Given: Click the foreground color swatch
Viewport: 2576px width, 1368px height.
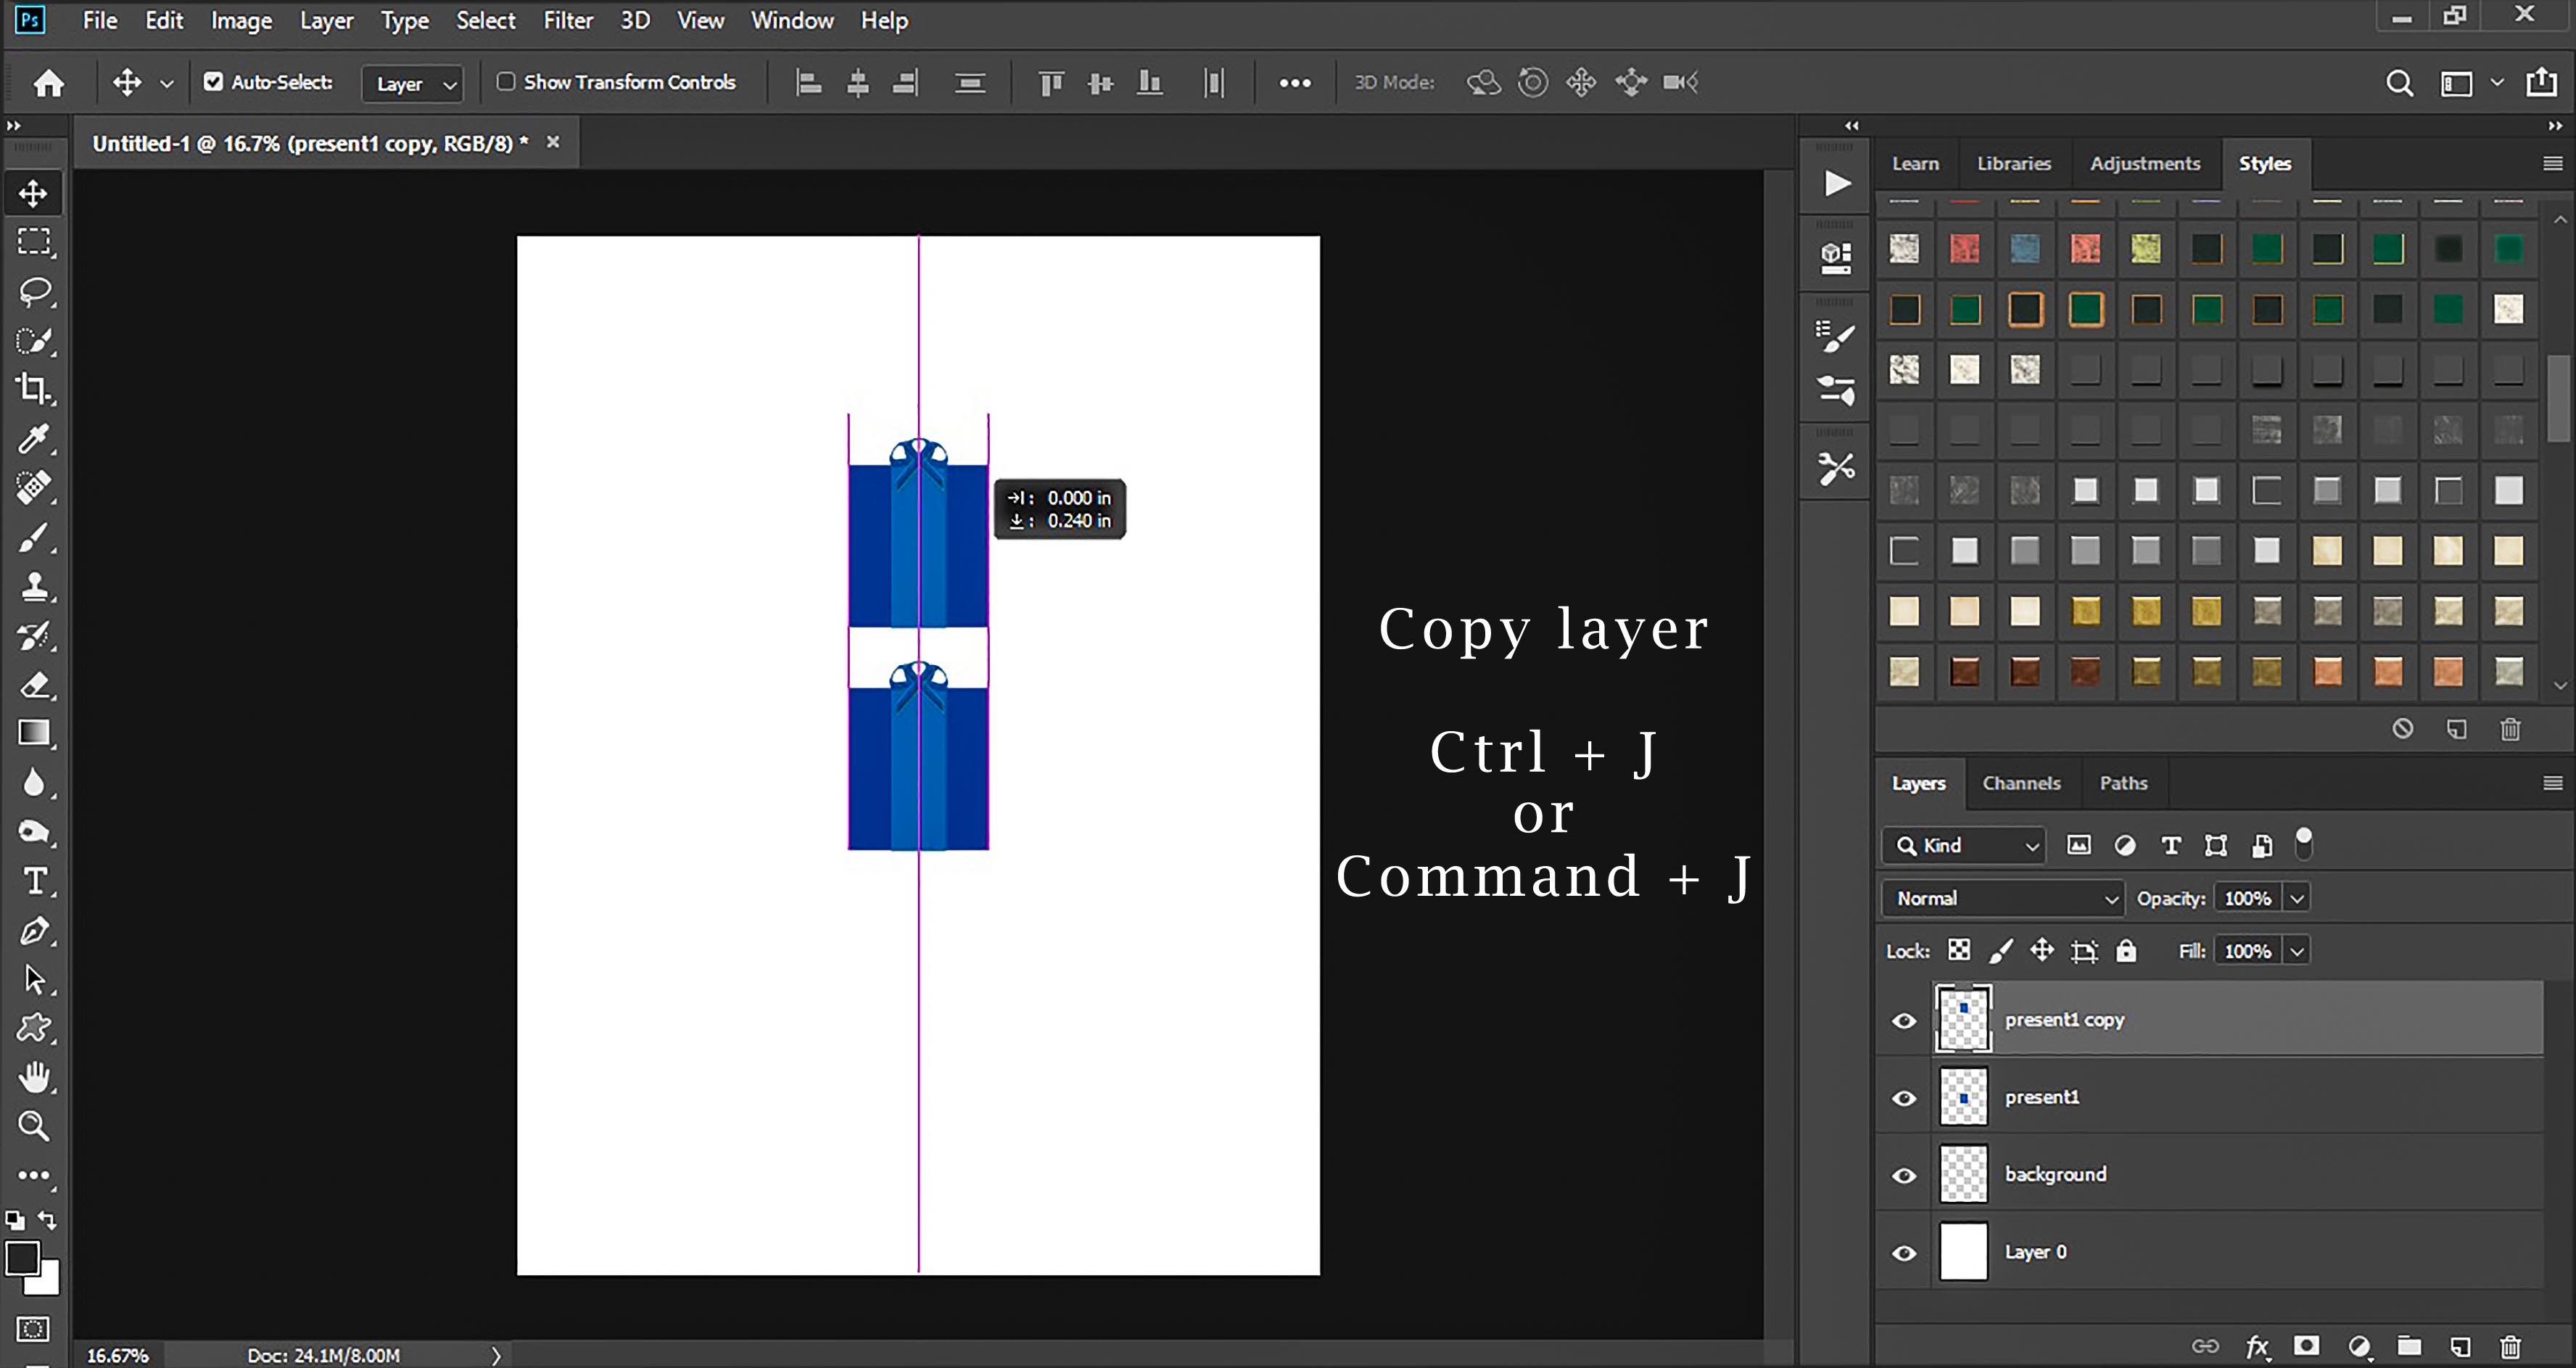Looking at the screenshot, I should pyautogui.click(x=23, y=1258).
